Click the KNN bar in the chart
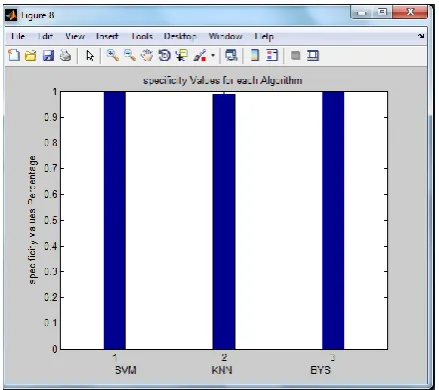This screenshot has width=439, height=390. pyautogui.click(x=224, y=221)
